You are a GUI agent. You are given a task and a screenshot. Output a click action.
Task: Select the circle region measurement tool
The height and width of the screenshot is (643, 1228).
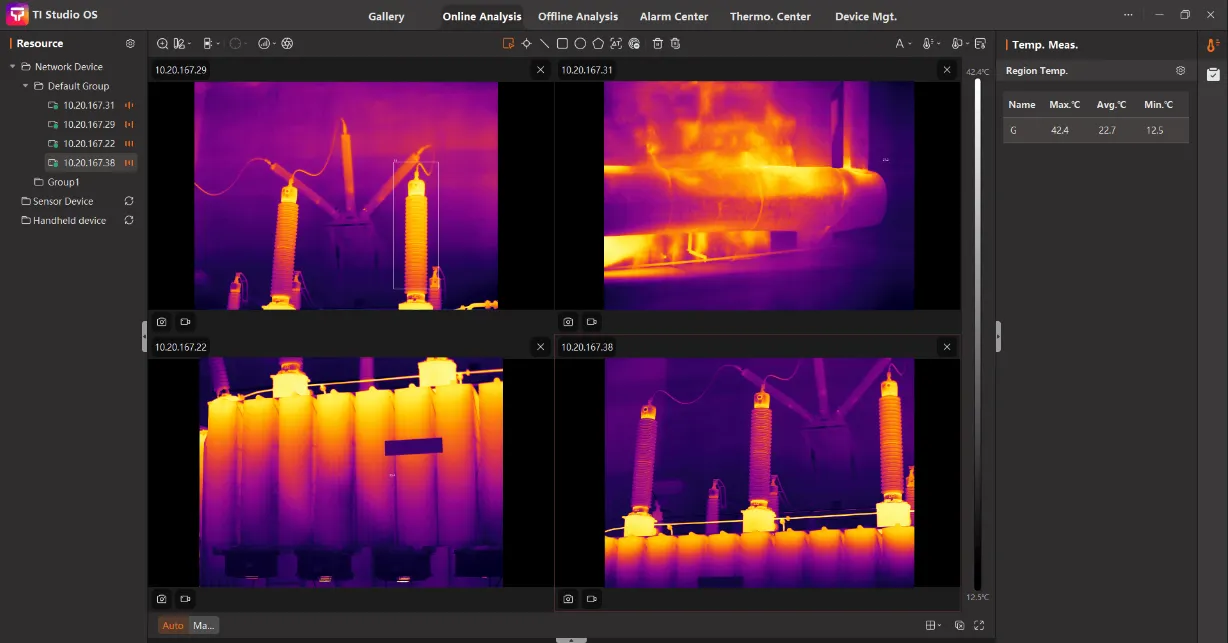580,44
